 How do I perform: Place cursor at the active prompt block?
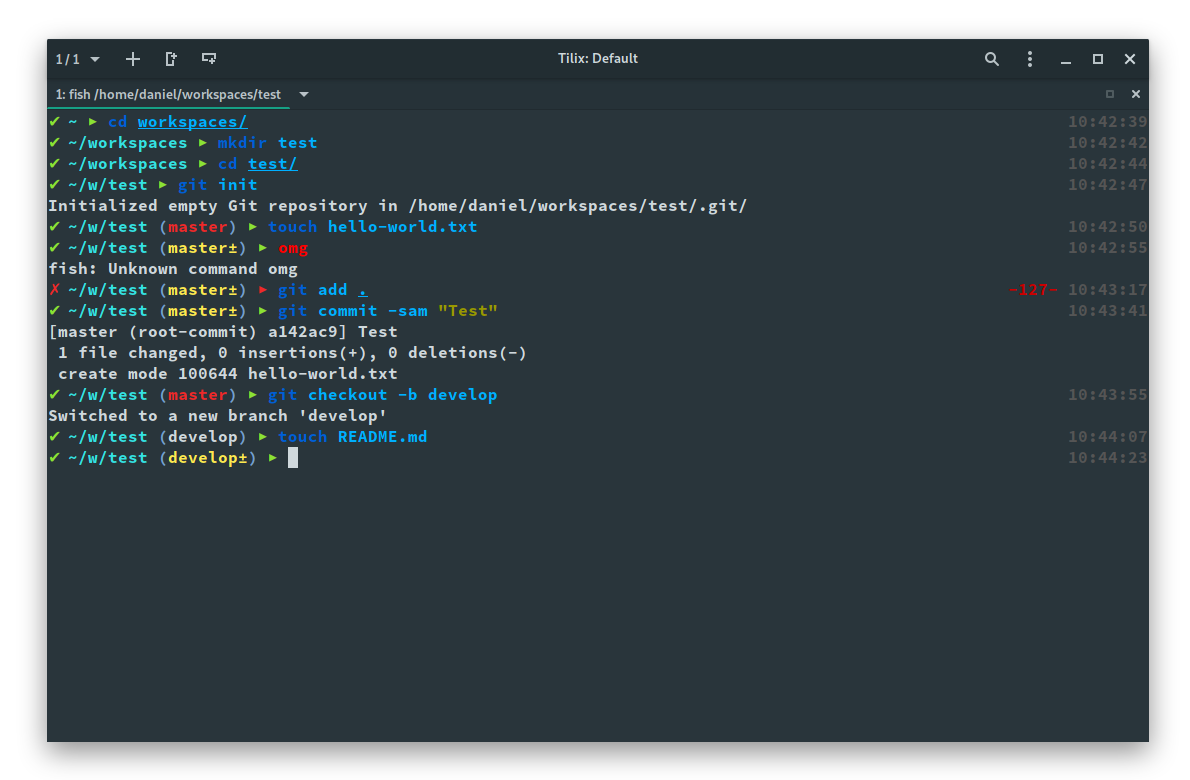pyautogui.click(x=293, y=458)
